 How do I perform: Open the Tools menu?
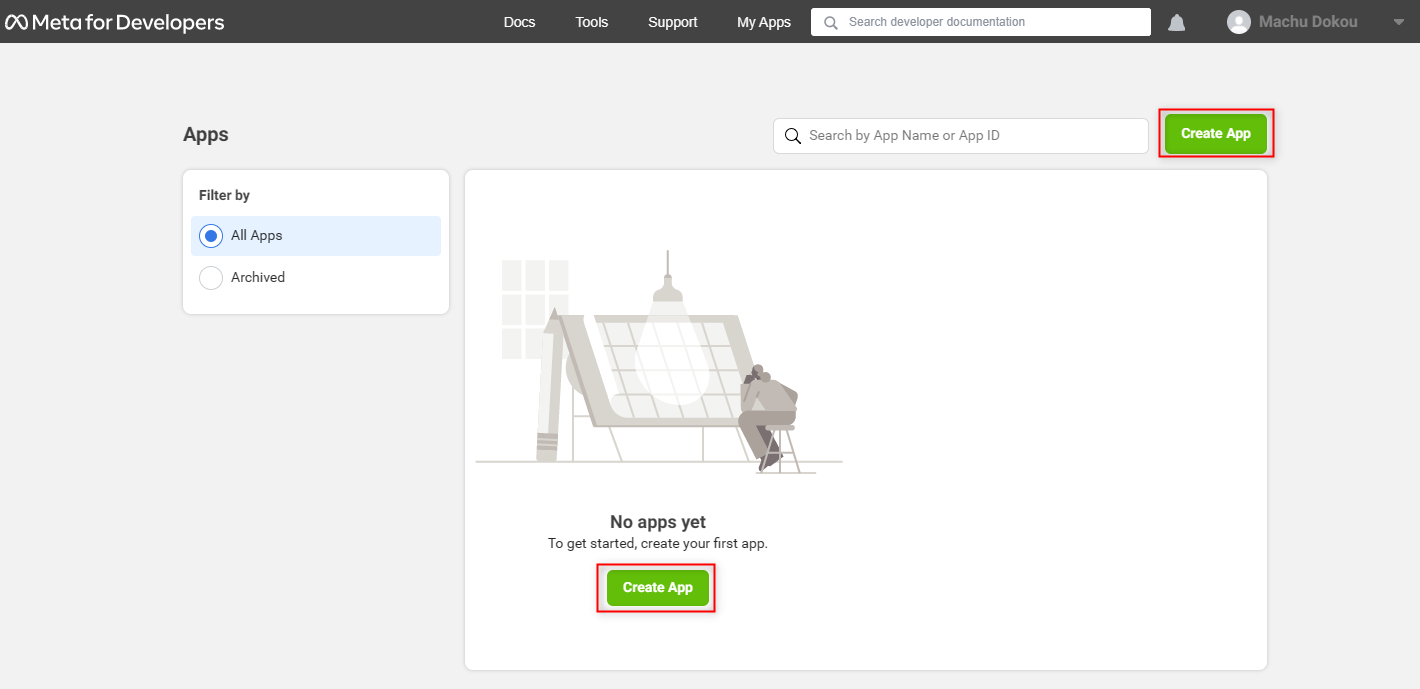coord(592,22)
